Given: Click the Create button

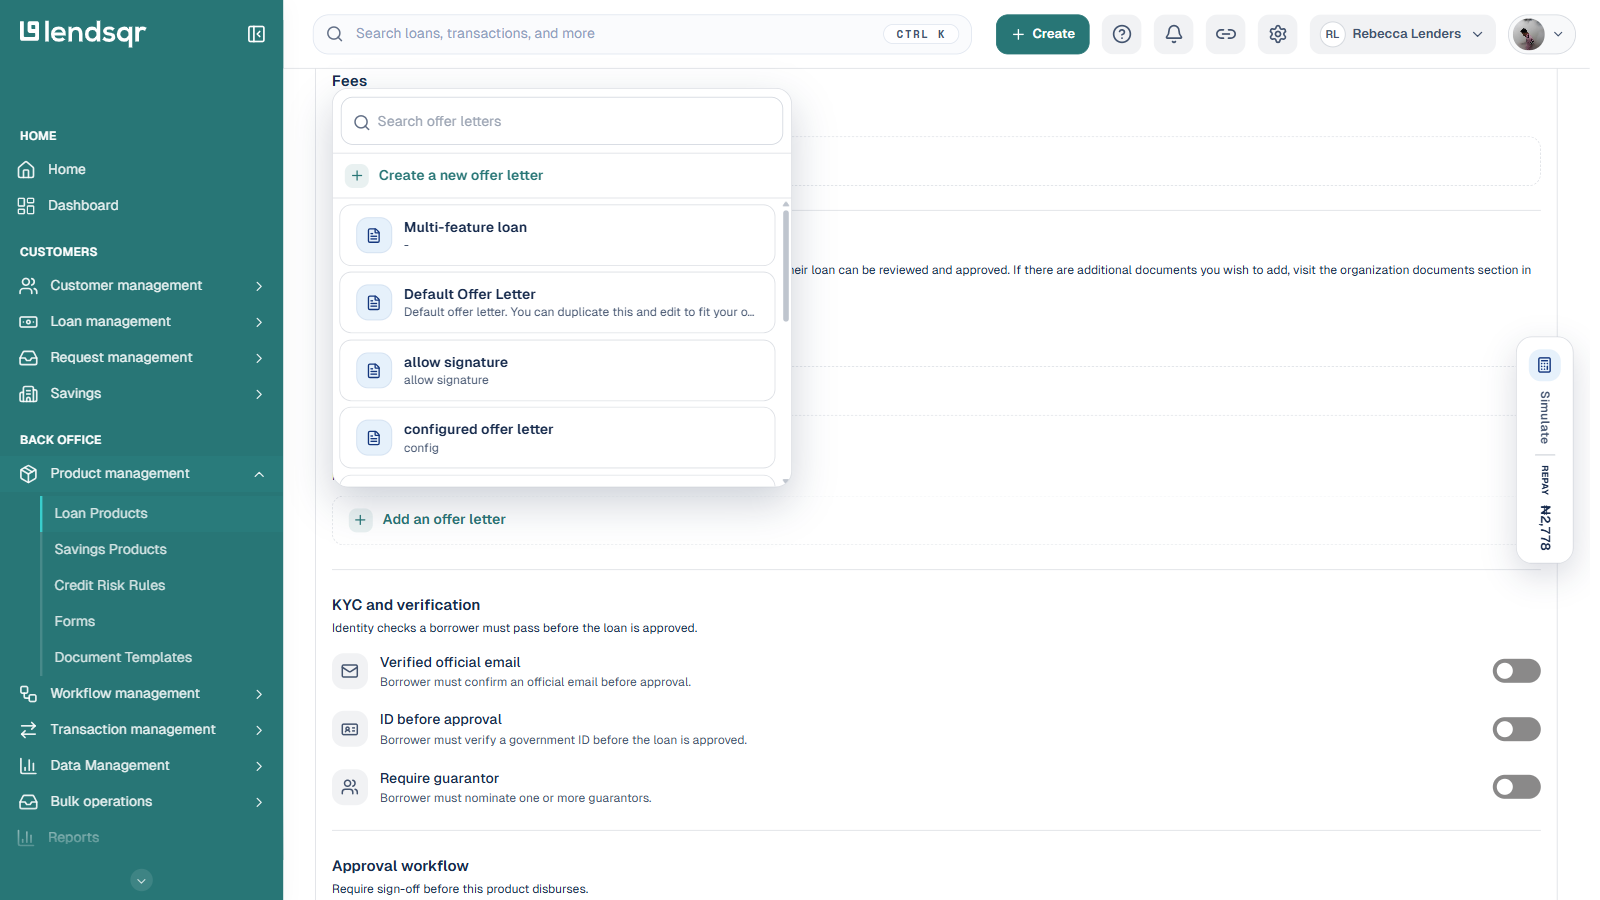Looking at the screenshot, I should tap(1042, 34).
